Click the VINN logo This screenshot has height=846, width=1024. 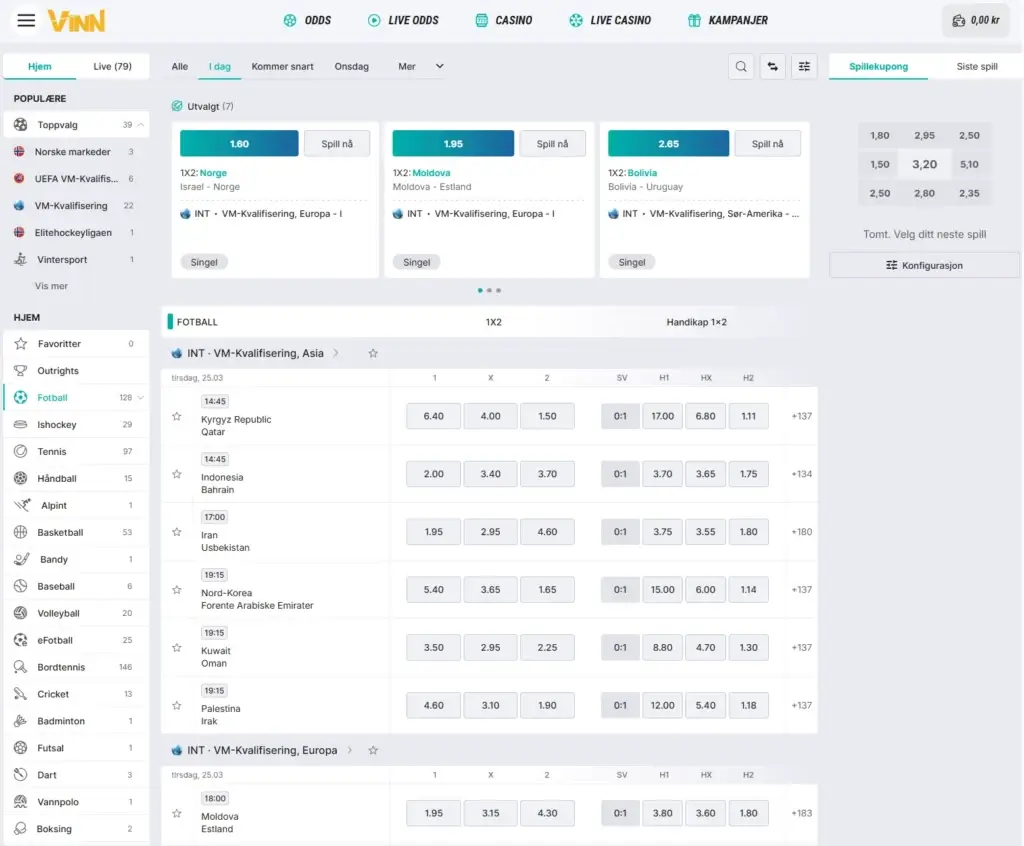[76, 21]
